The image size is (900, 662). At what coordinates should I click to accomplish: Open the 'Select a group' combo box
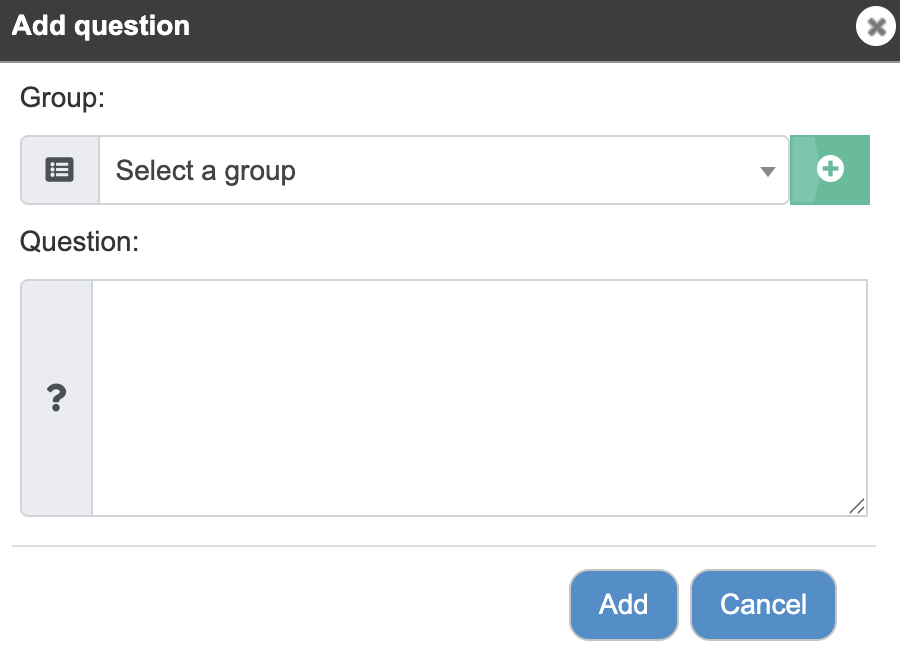pos(444,170)
